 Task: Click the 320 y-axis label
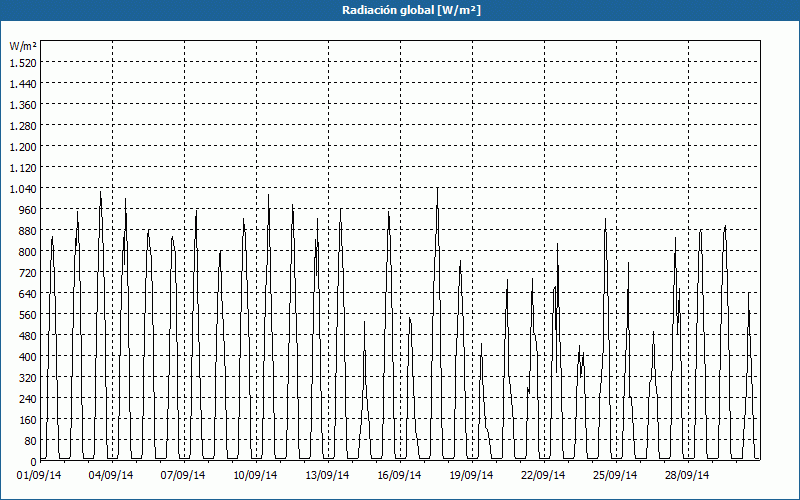pos(28,378)
